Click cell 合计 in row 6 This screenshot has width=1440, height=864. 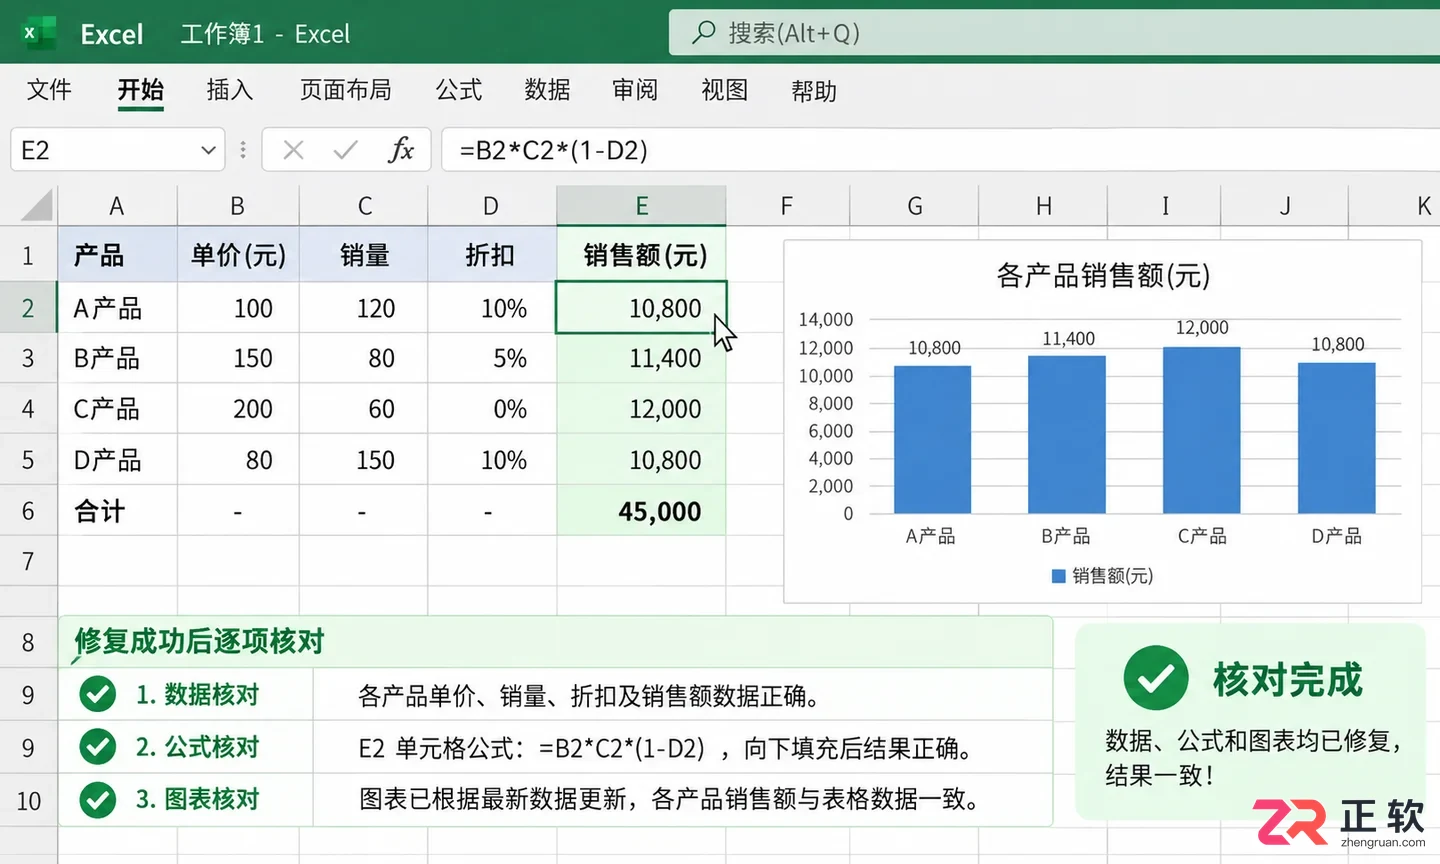pos(117,511)
